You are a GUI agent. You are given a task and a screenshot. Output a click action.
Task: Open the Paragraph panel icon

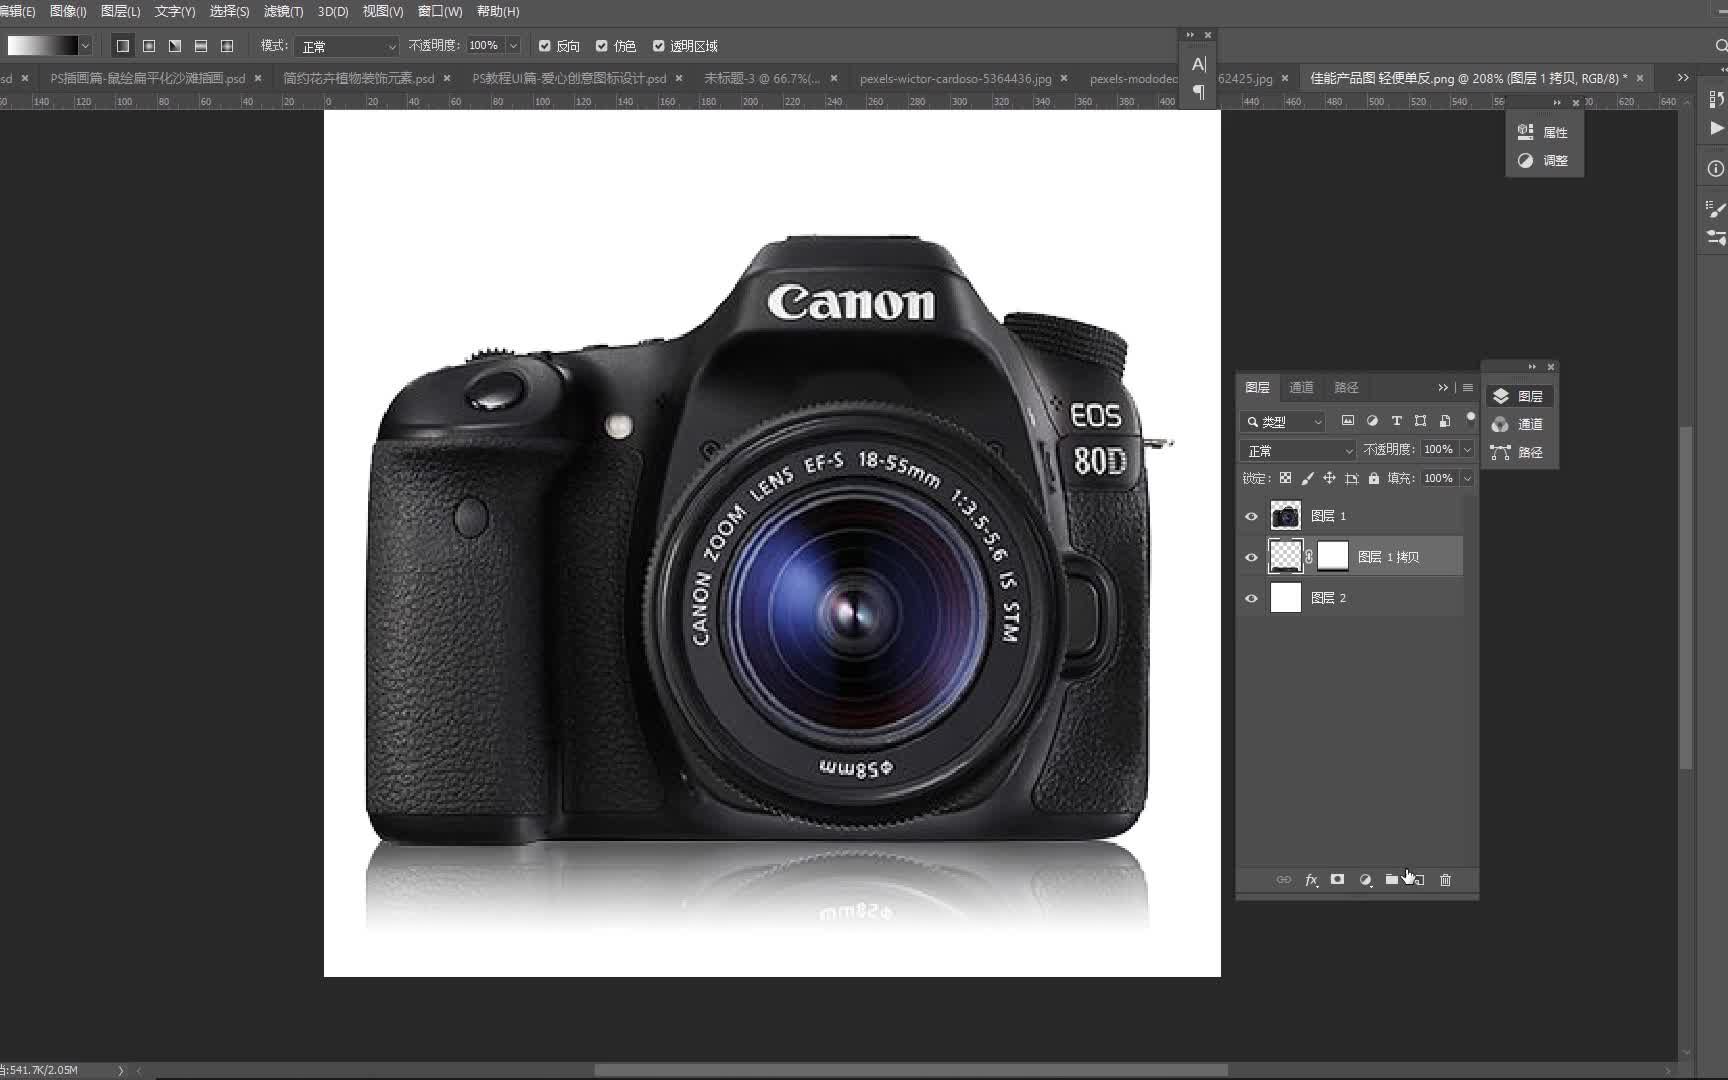pyautogui.click(x=1198, y=92)
